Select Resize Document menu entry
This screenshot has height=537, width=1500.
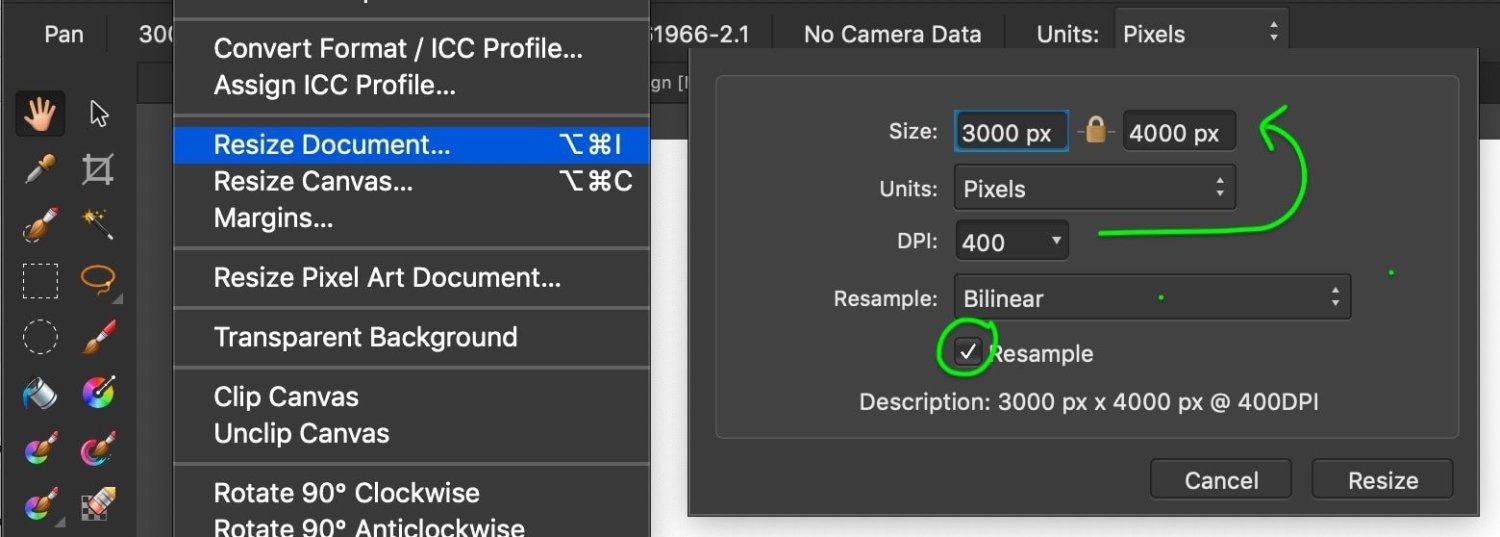(411, 145)
